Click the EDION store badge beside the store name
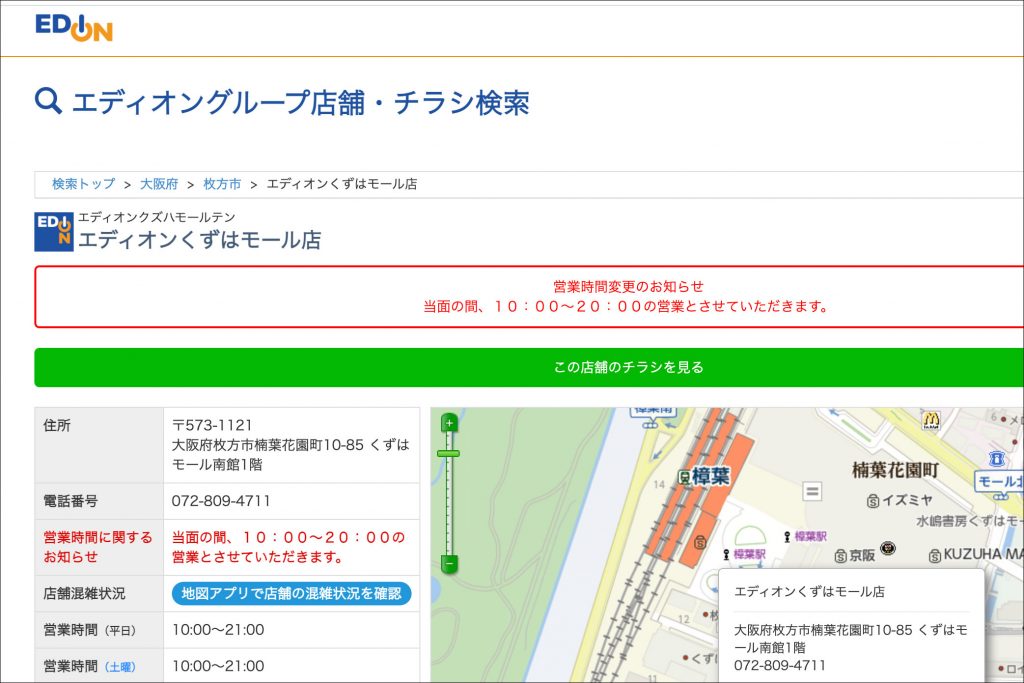 click(54, 232)
